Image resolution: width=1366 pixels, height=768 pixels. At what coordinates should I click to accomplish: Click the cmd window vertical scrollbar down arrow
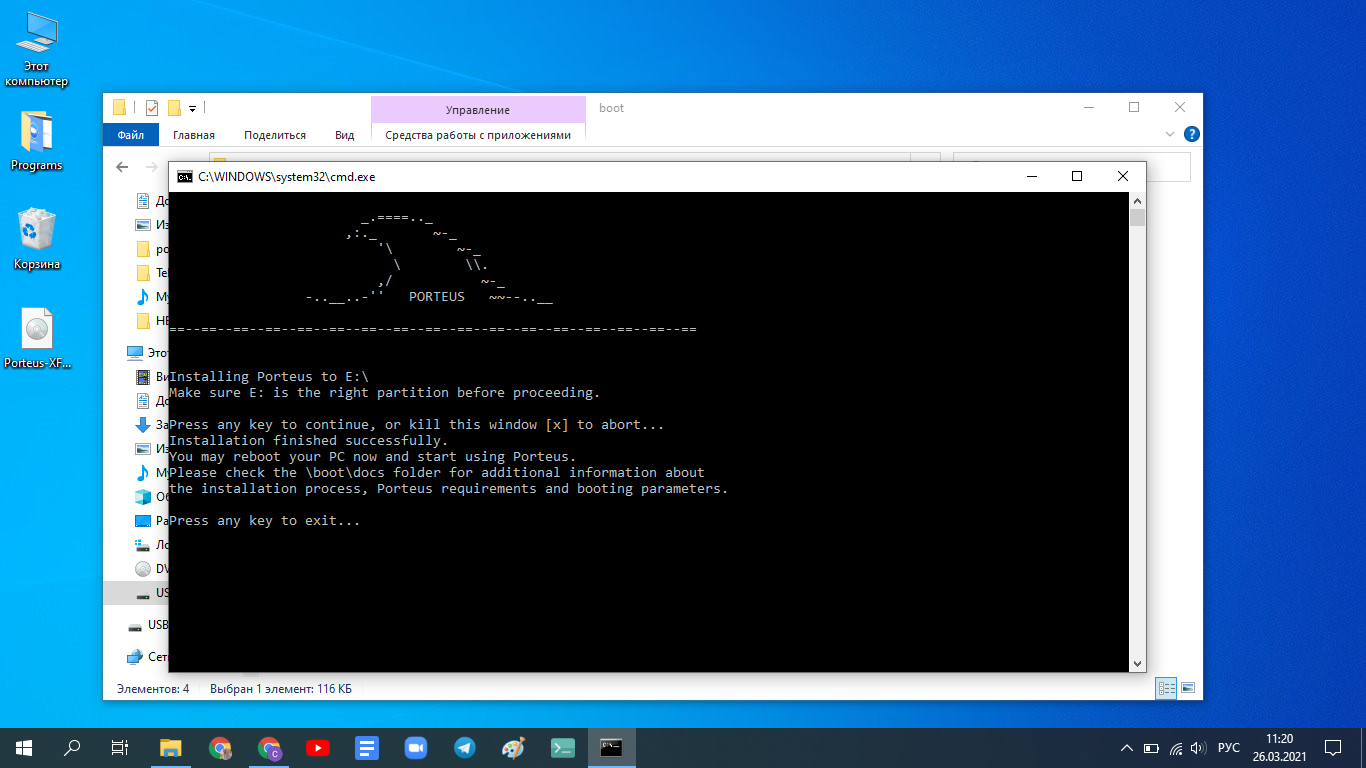(x=1138, y=663)
